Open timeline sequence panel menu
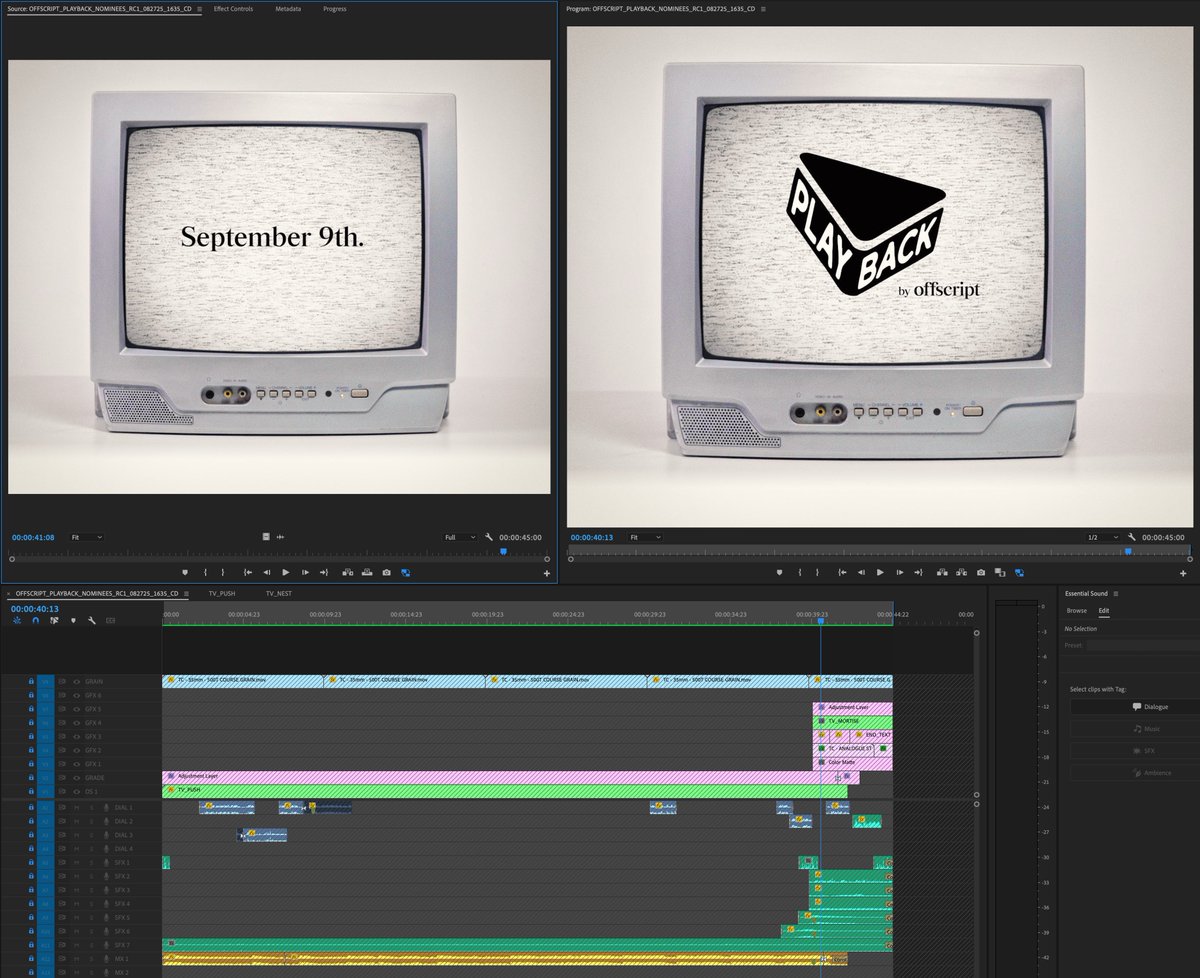The height and width of the screenshot is (978, 1200). point(184,593)
